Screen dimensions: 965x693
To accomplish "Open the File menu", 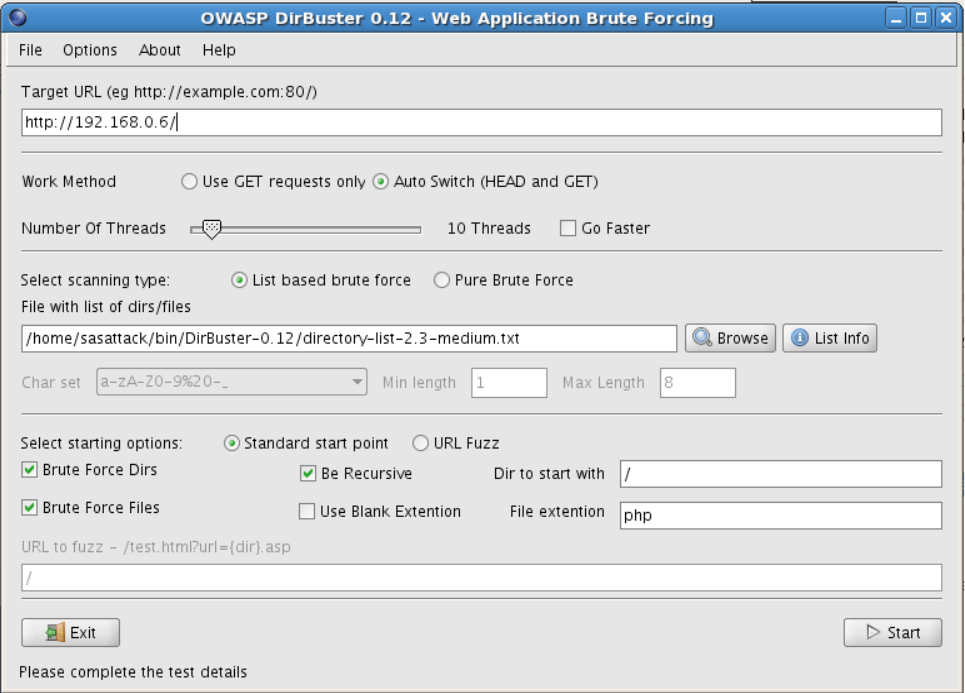I will click(30, 50).
